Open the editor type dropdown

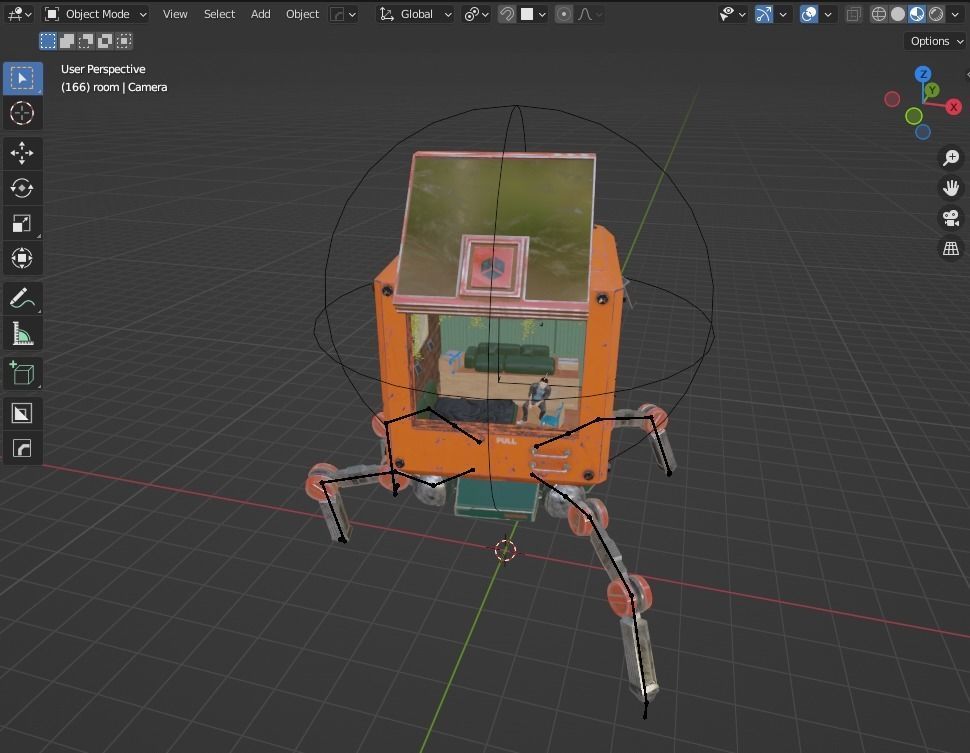[19, 14]
